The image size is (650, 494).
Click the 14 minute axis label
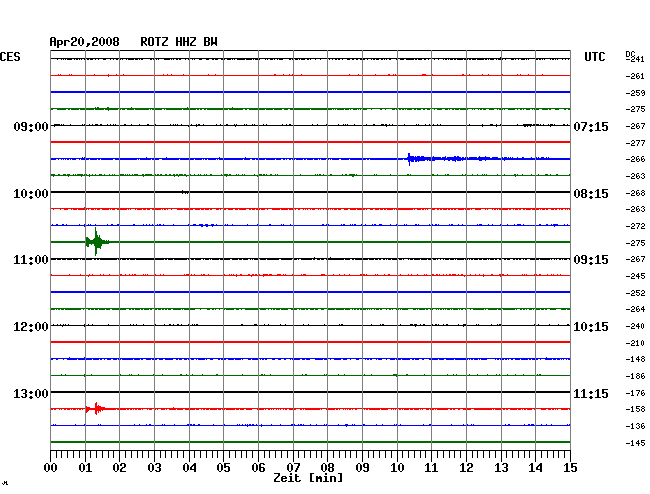[535, 468]
